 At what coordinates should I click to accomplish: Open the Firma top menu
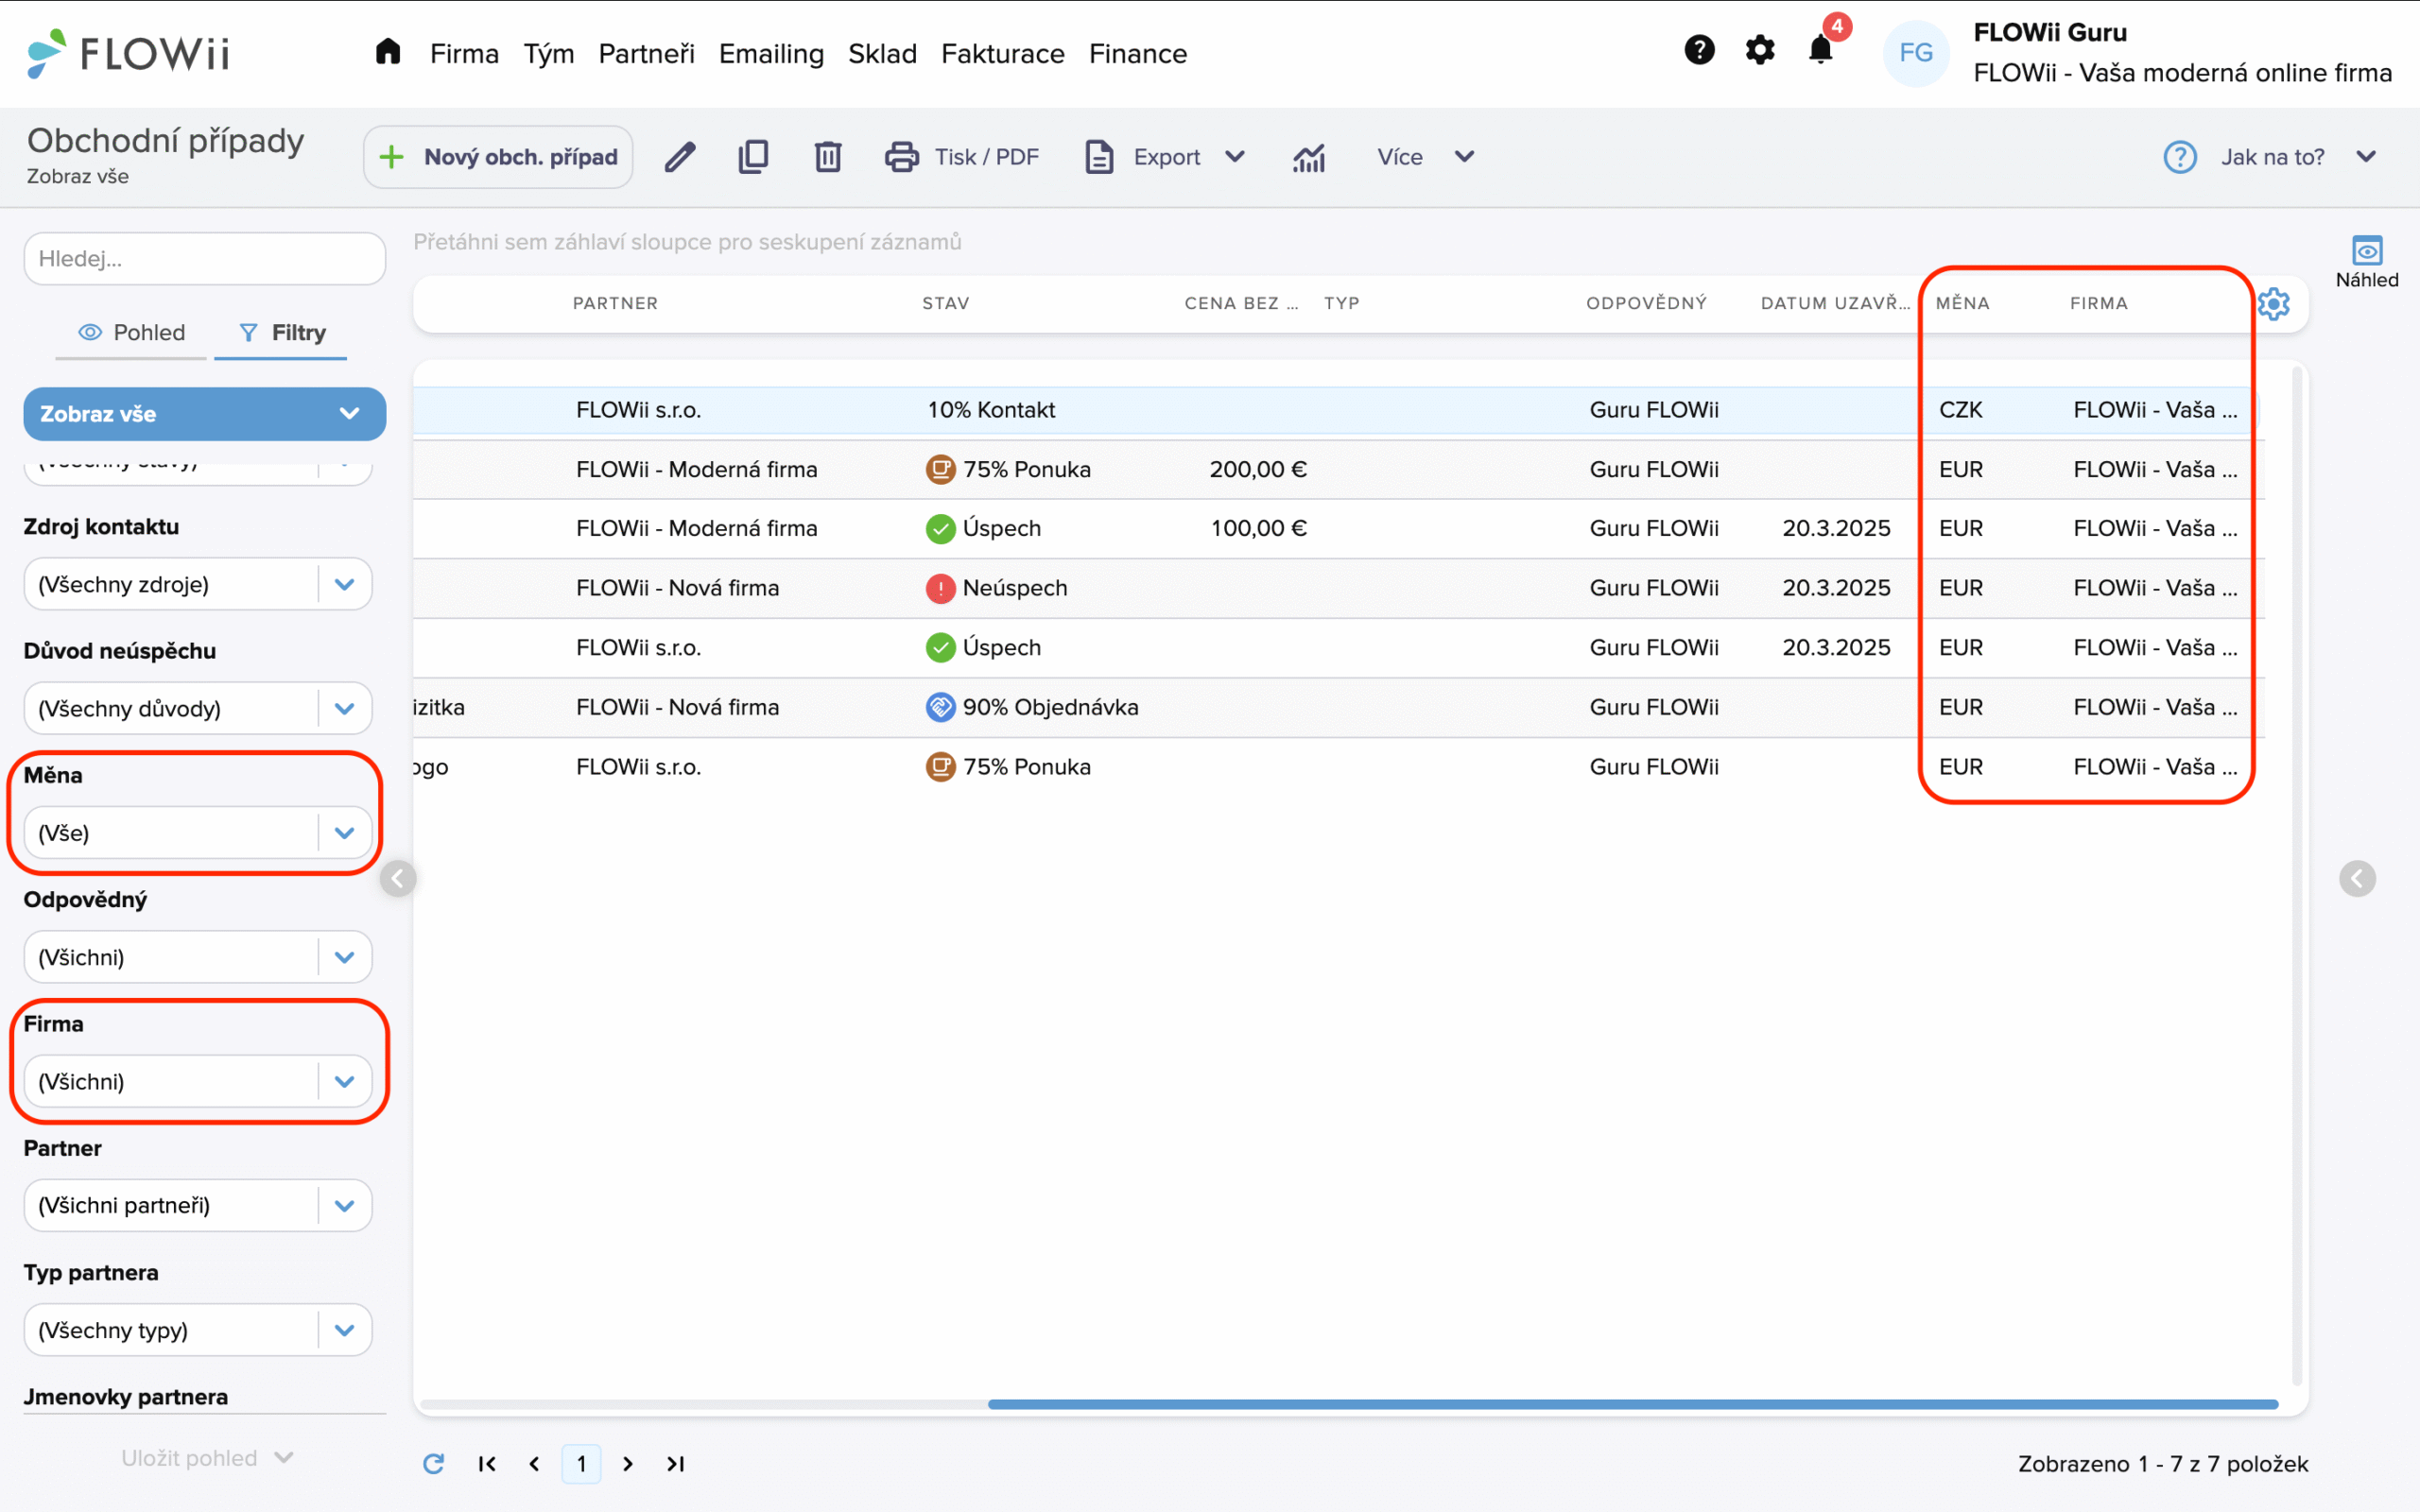pyautogui.click(x=464, y=54)
